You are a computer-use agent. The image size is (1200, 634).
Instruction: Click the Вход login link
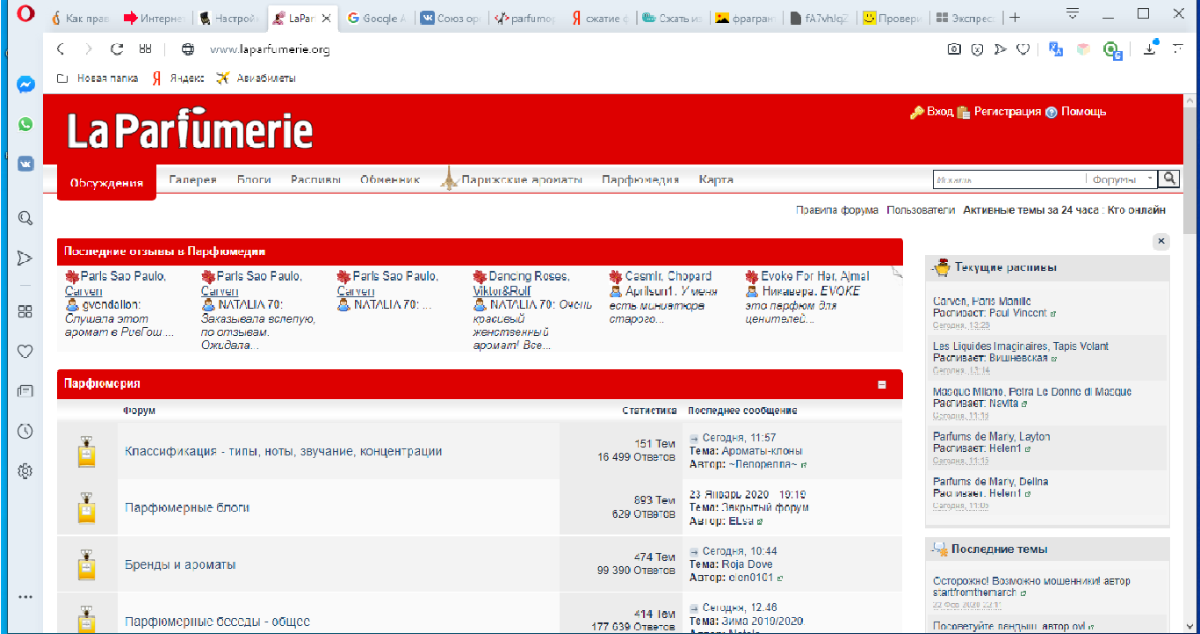tap(940, 112)
